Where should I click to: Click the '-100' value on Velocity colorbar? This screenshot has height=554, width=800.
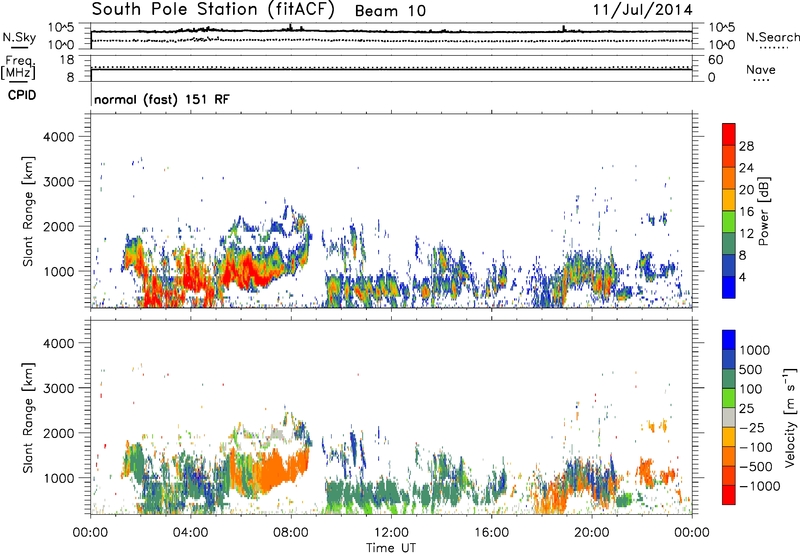click(x=755, y=447)
